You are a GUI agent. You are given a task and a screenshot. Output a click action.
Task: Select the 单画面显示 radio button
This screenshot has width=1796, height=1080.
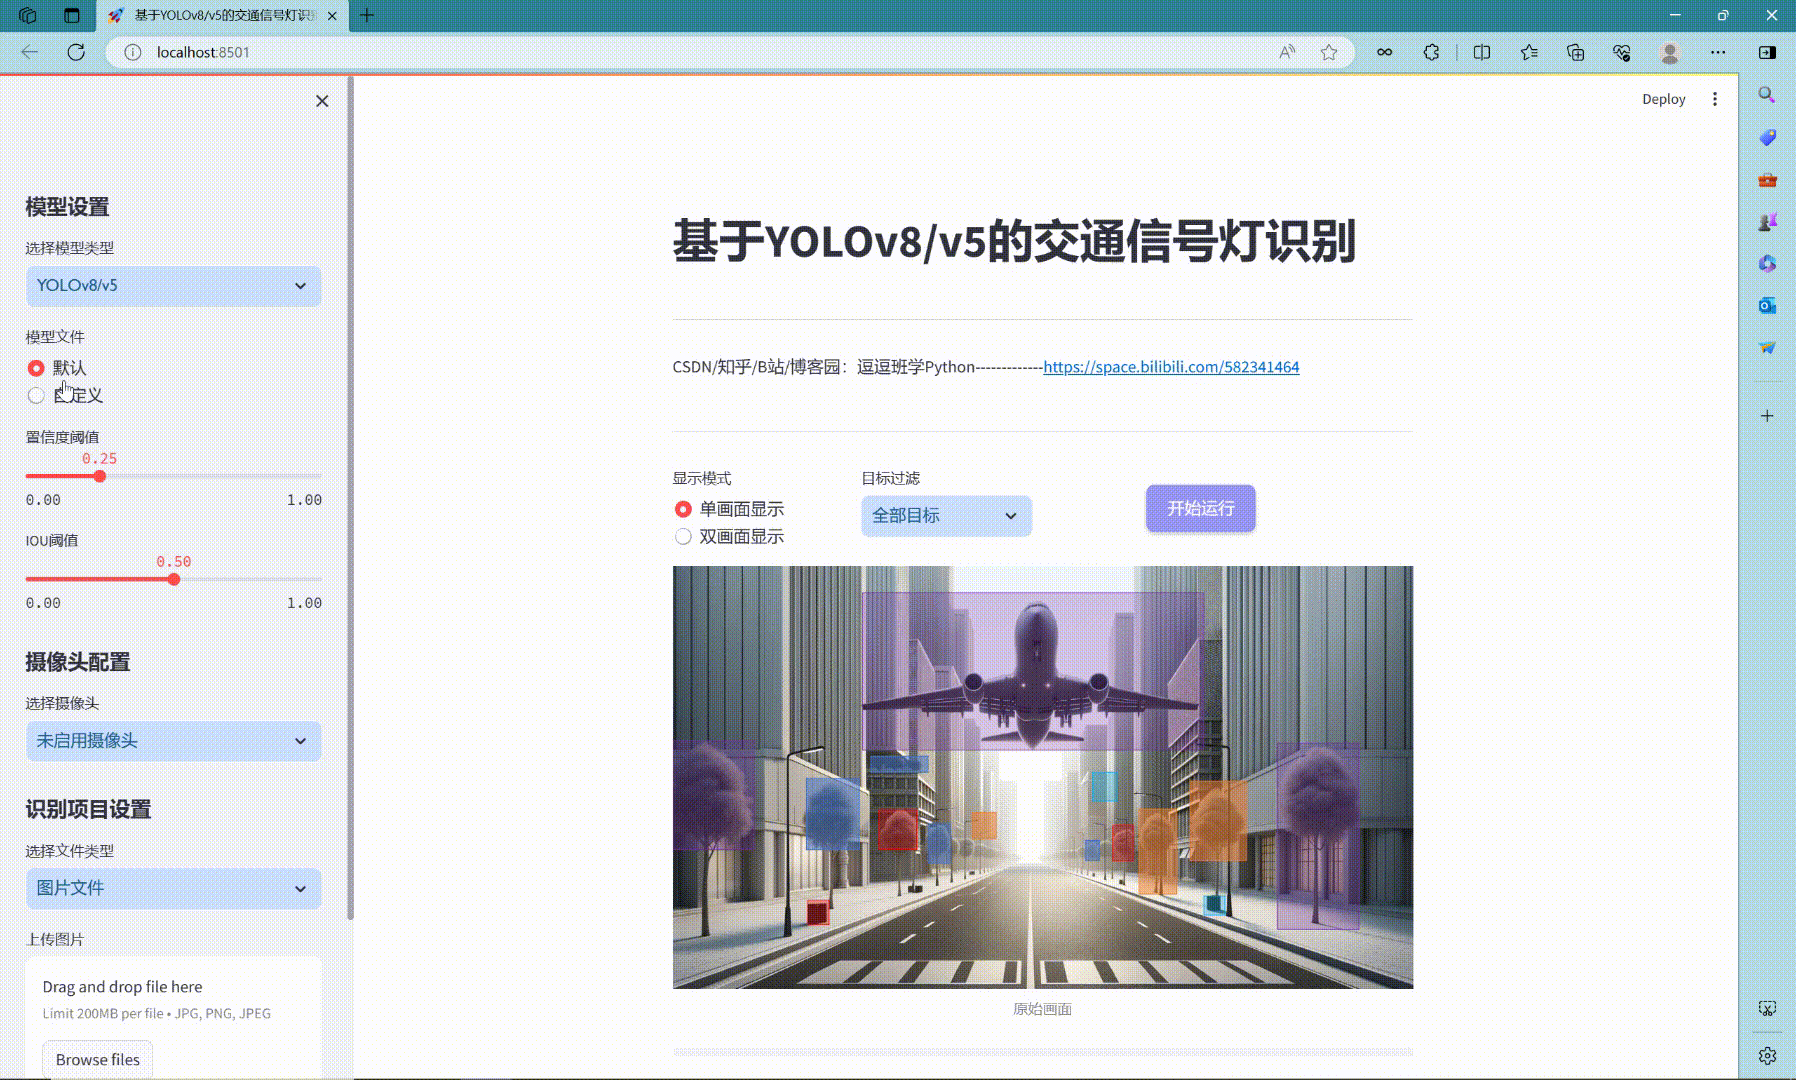coord(683,509)
